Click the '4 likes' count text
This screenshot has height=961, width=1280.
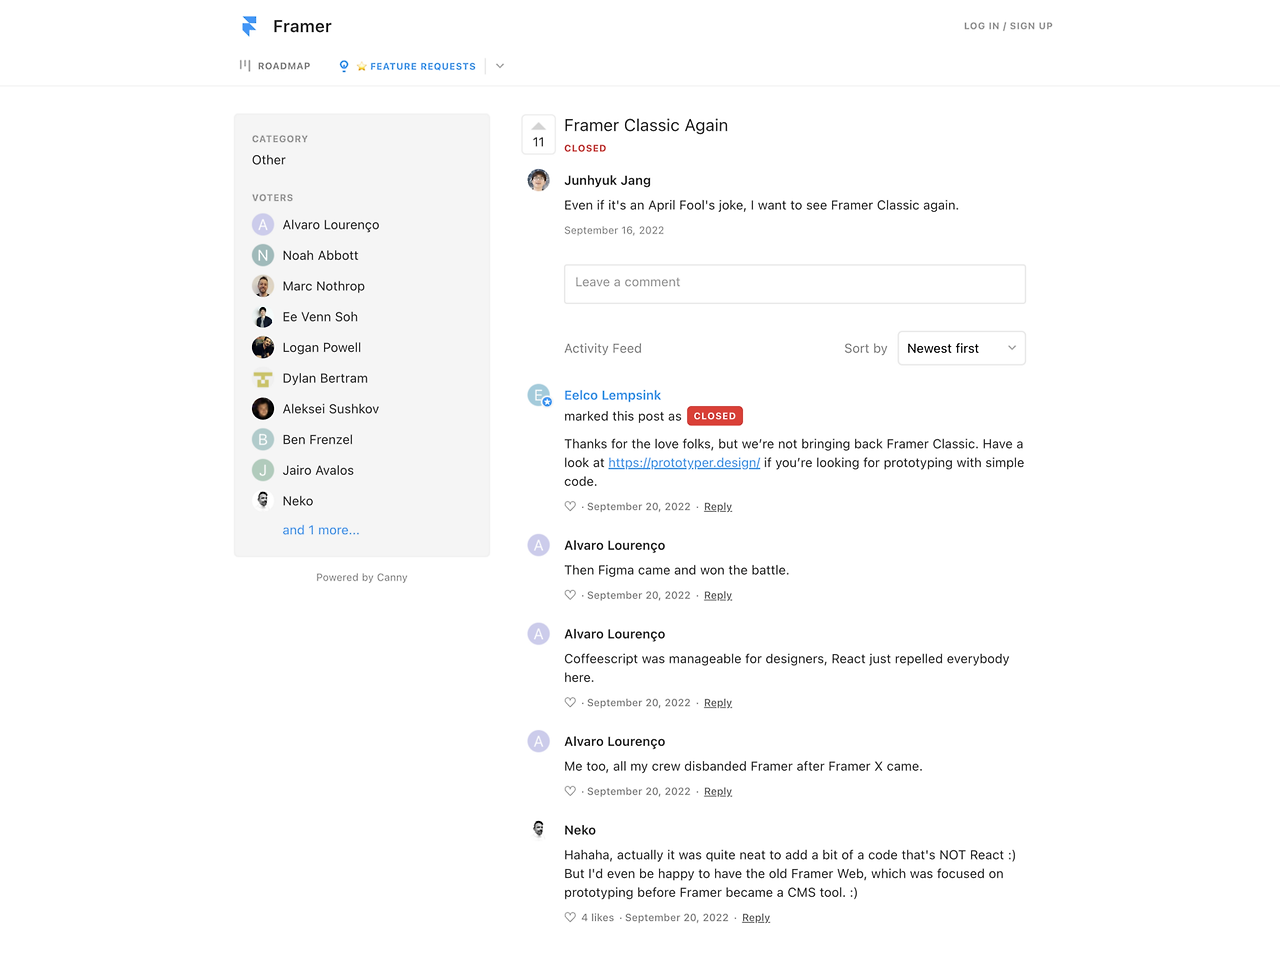click(598, 918)
